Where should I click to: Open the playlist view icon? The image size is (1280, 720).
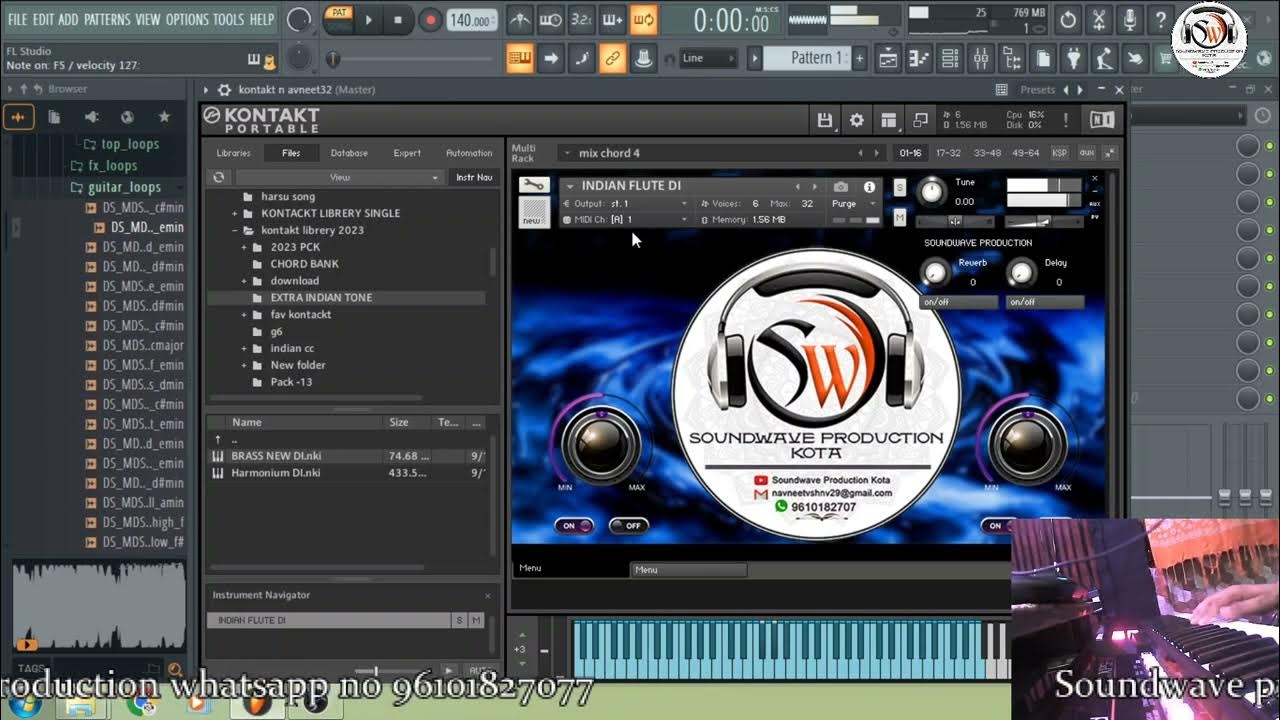coord(887,58)
